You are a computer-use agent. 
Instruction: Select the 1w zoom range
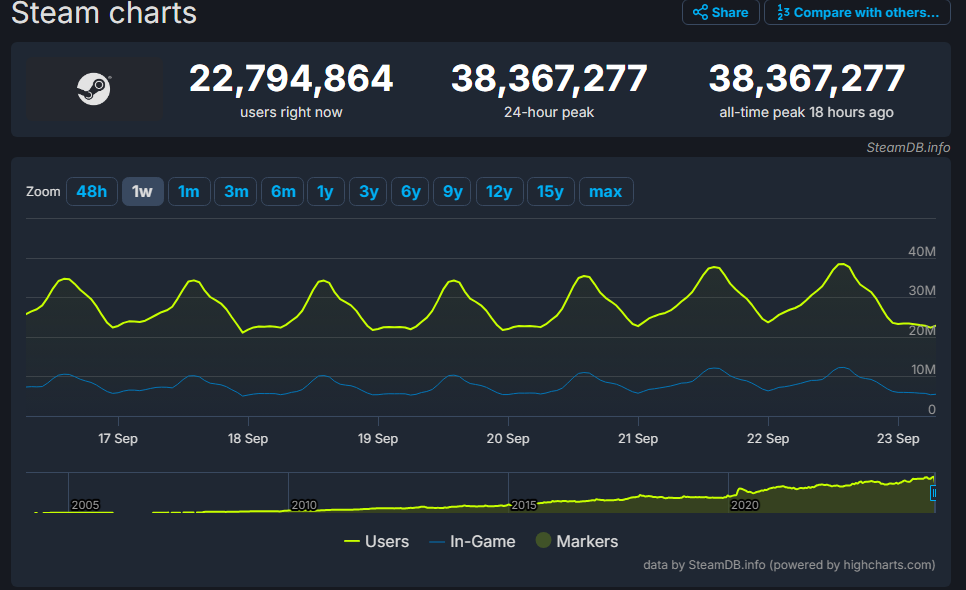(142, 192)
